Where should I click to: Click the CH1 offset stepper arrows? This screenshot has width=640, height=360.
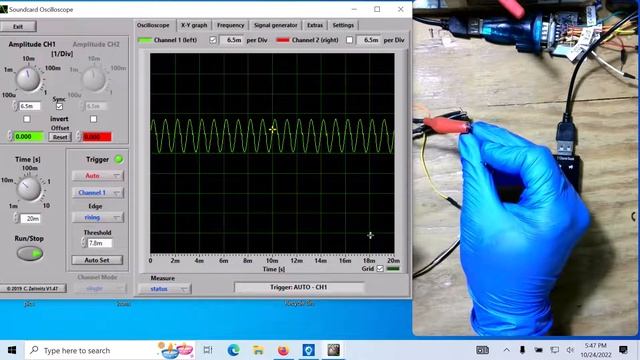(10, 137)
